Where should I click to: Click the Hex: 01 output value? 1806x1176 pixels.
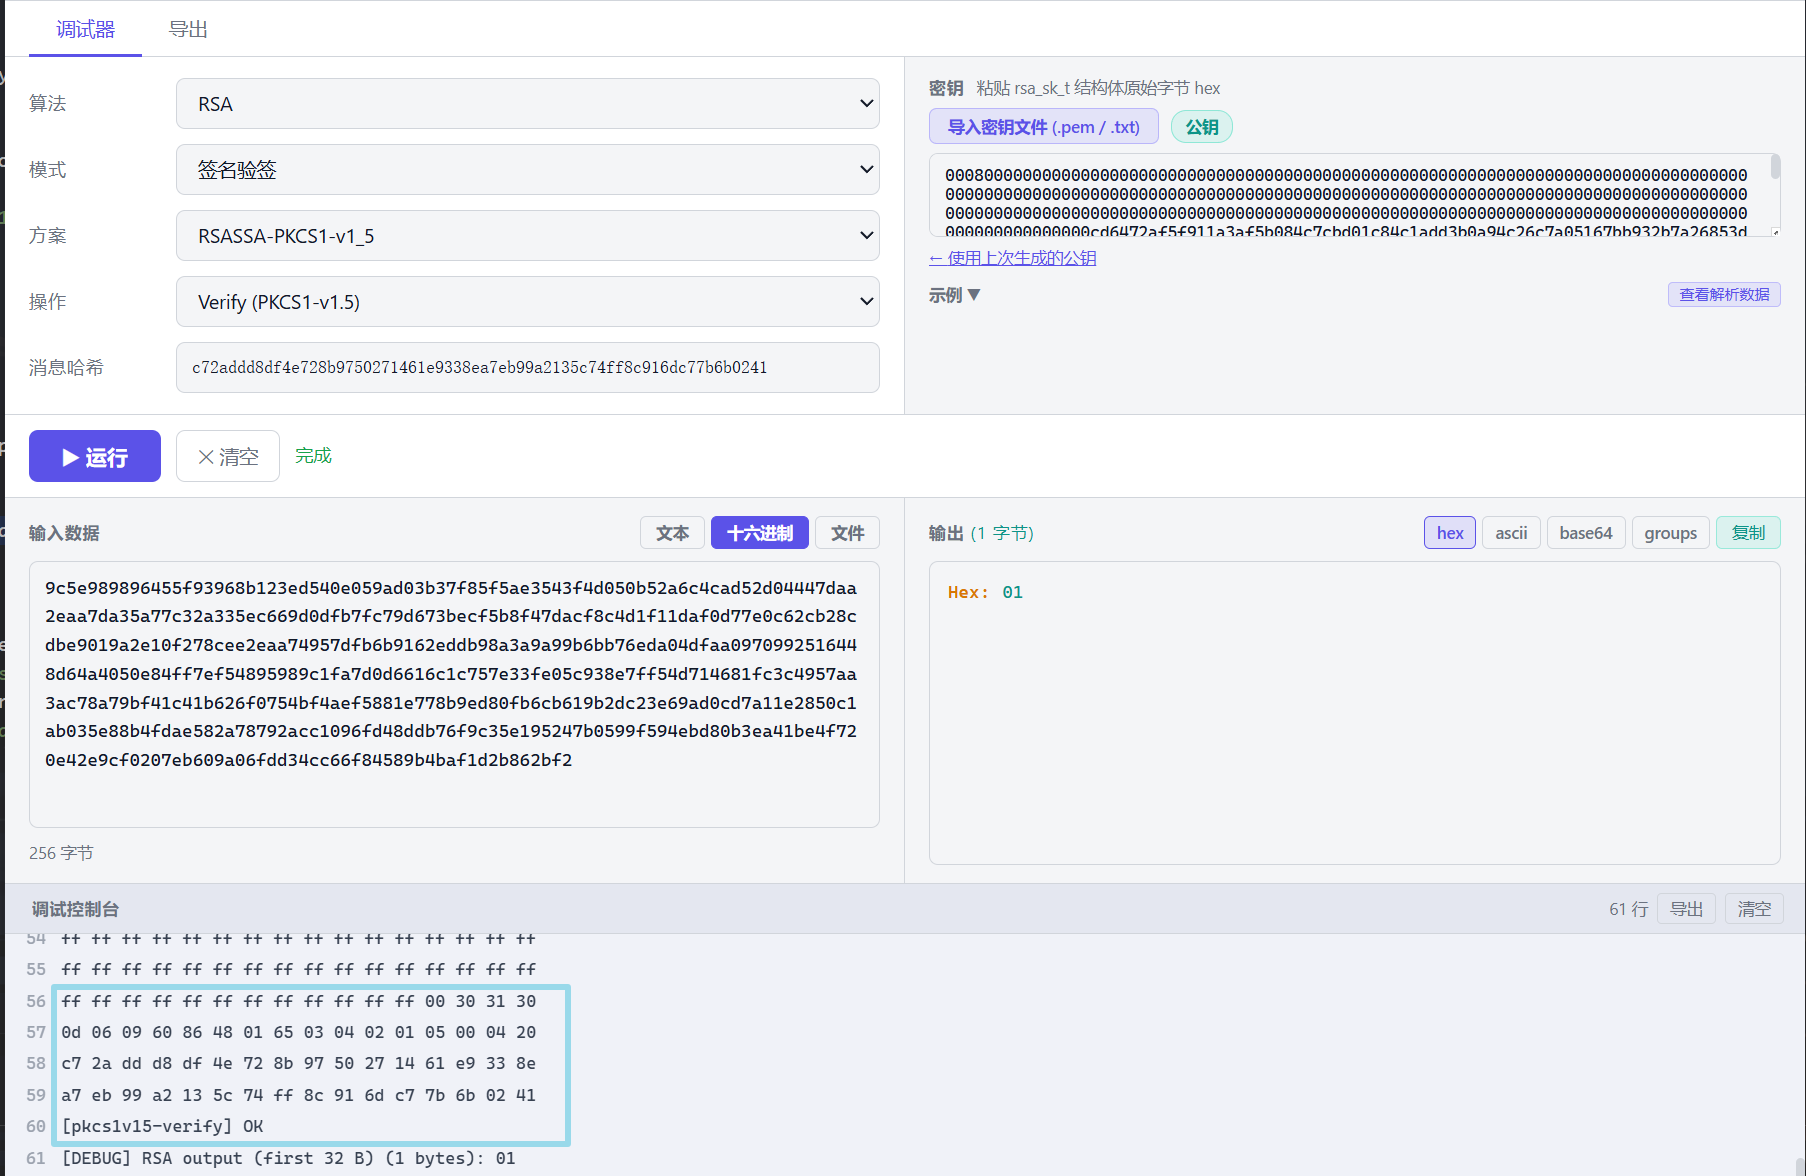click(985, 592)
